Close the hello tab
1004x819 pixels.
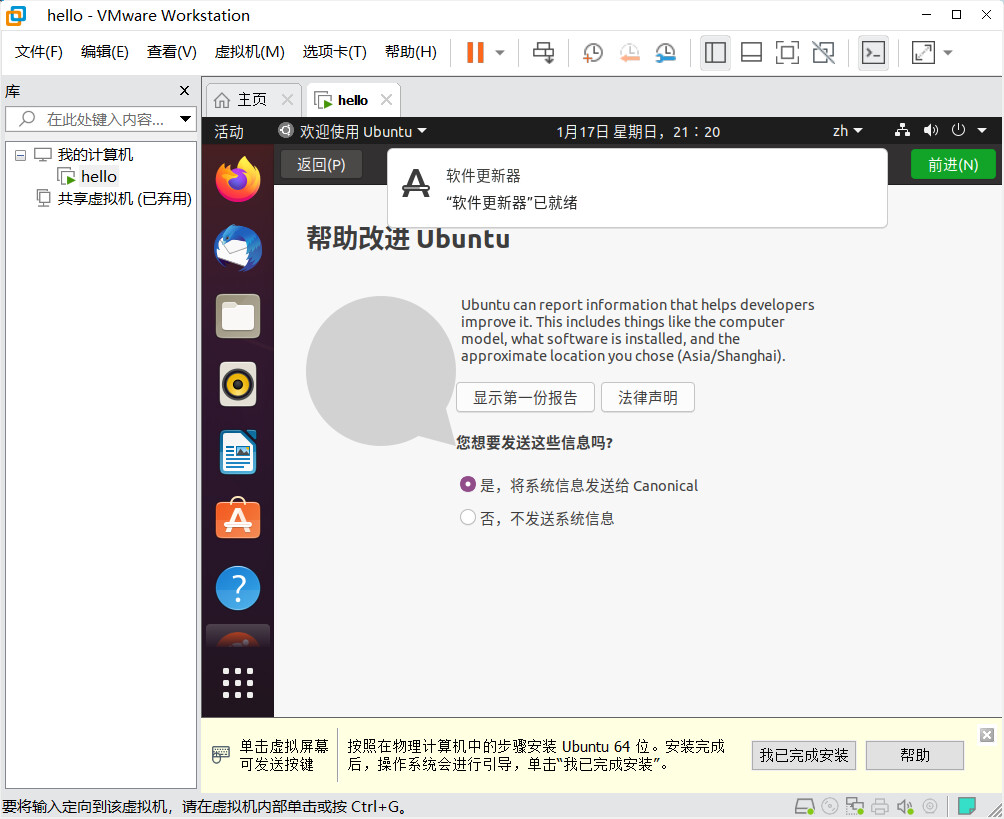[386, 100]
